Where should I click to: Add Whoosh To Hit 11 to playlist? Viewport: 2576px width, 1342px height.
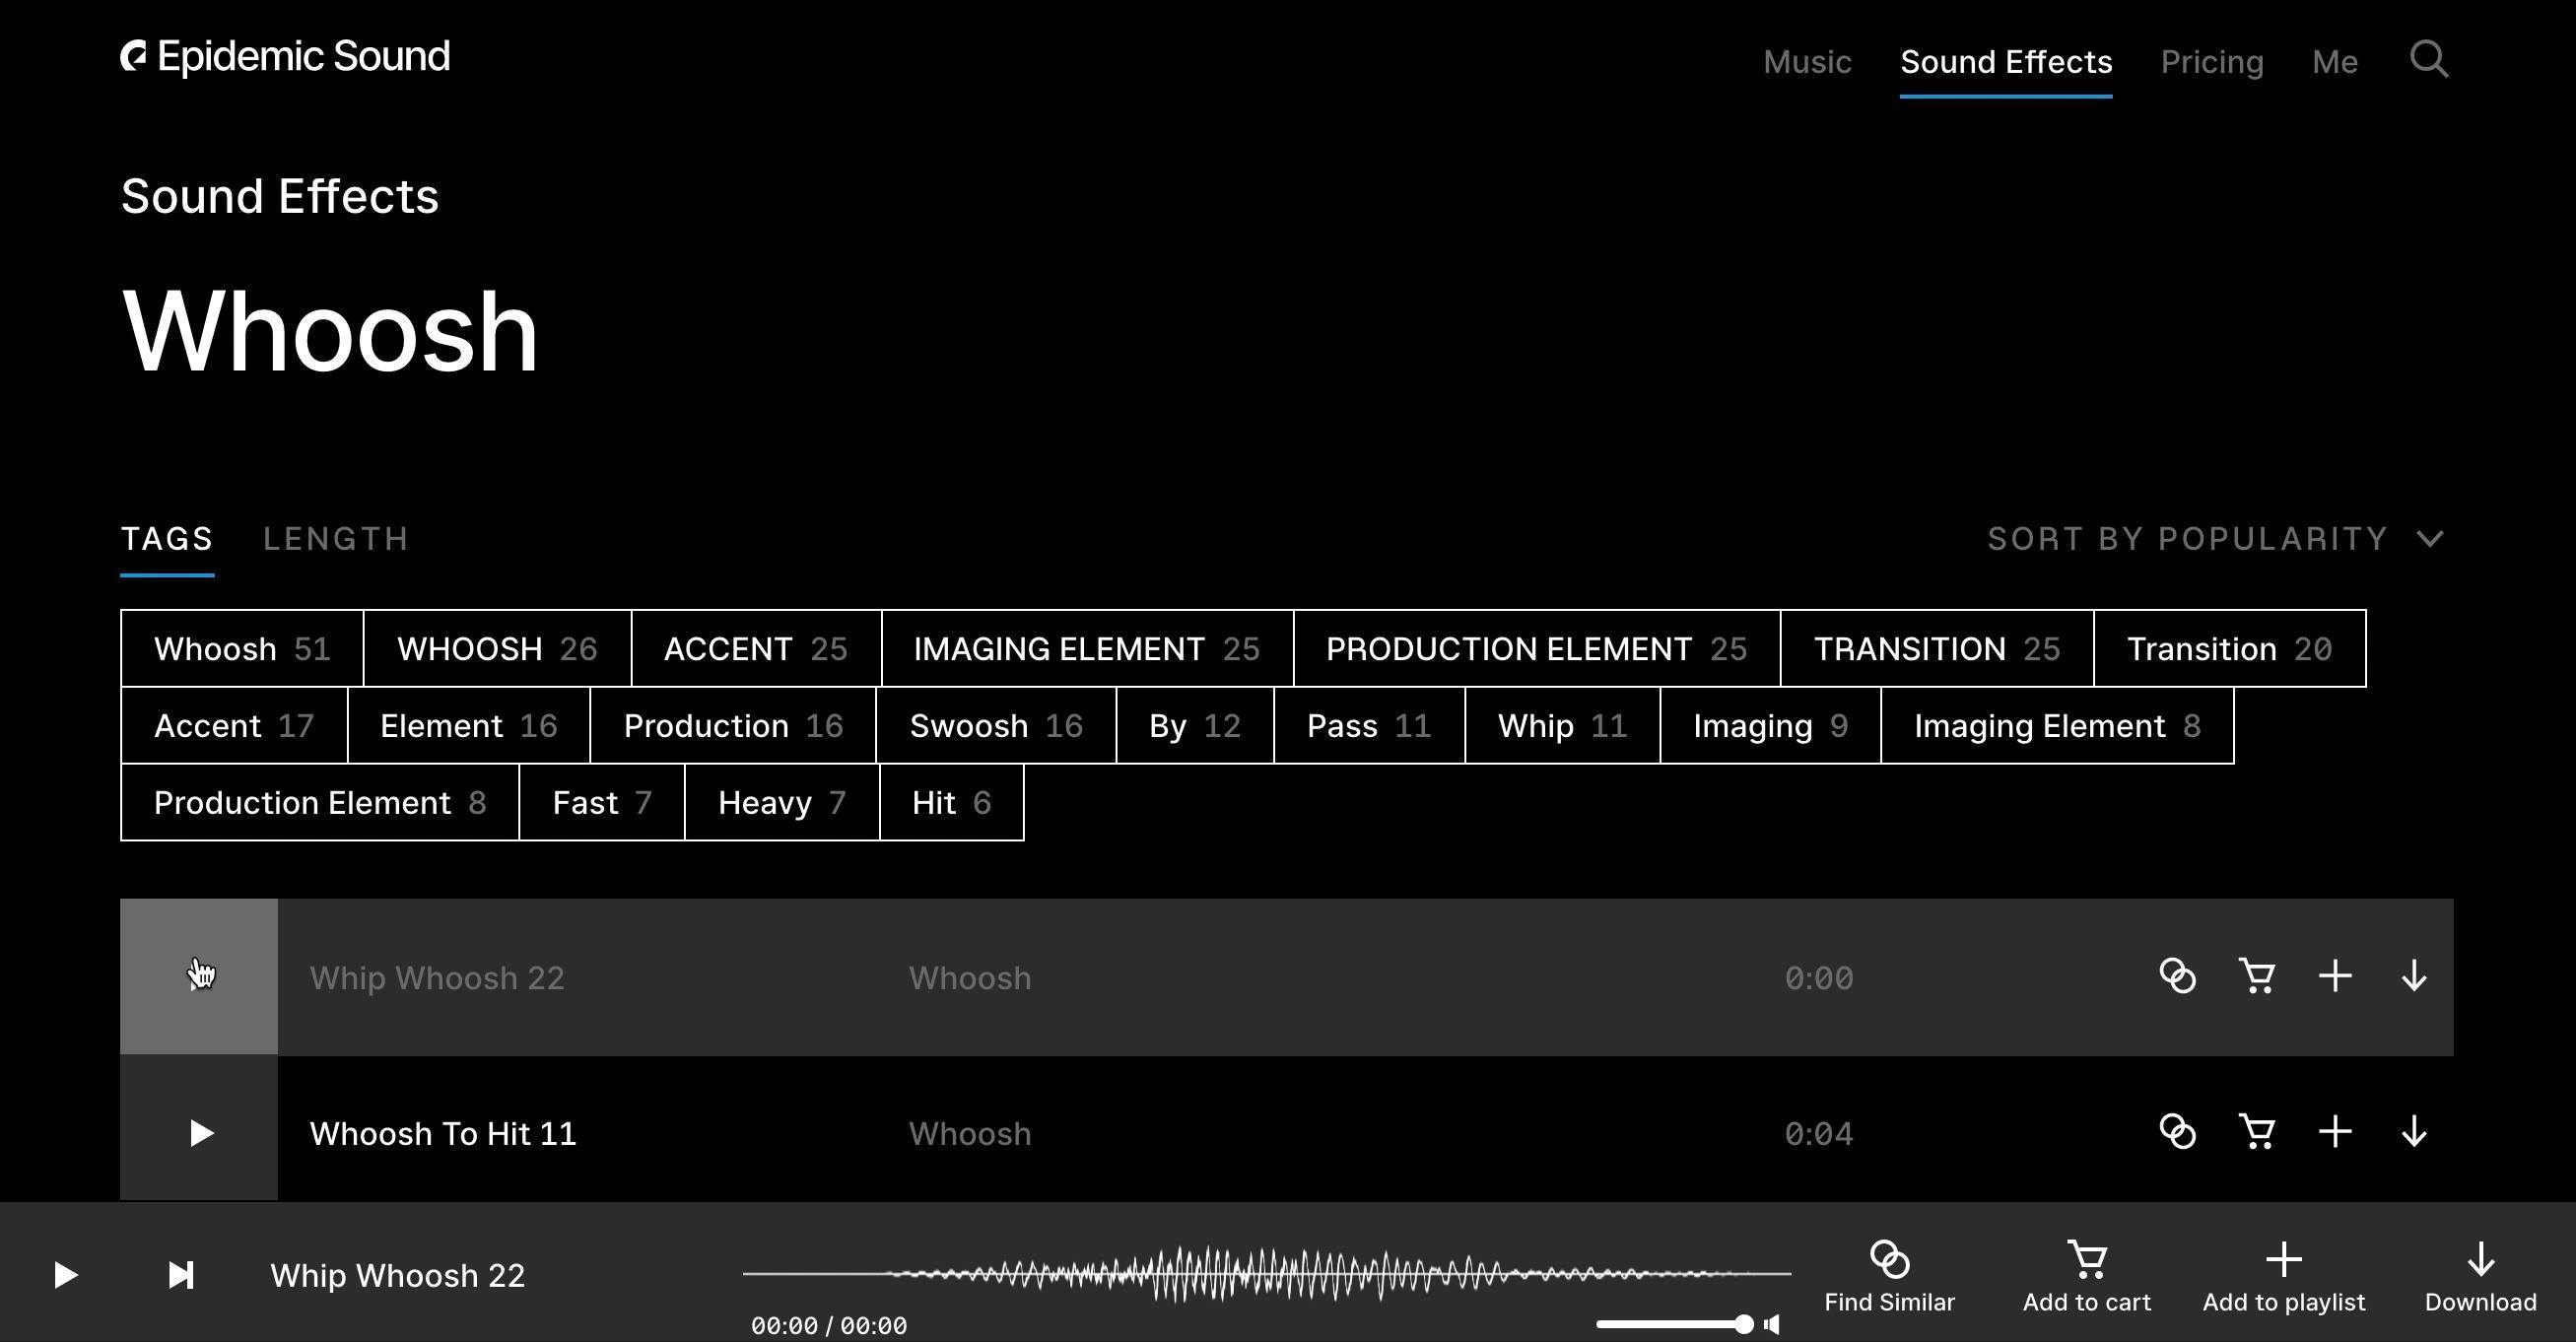pos(2335,1132)
